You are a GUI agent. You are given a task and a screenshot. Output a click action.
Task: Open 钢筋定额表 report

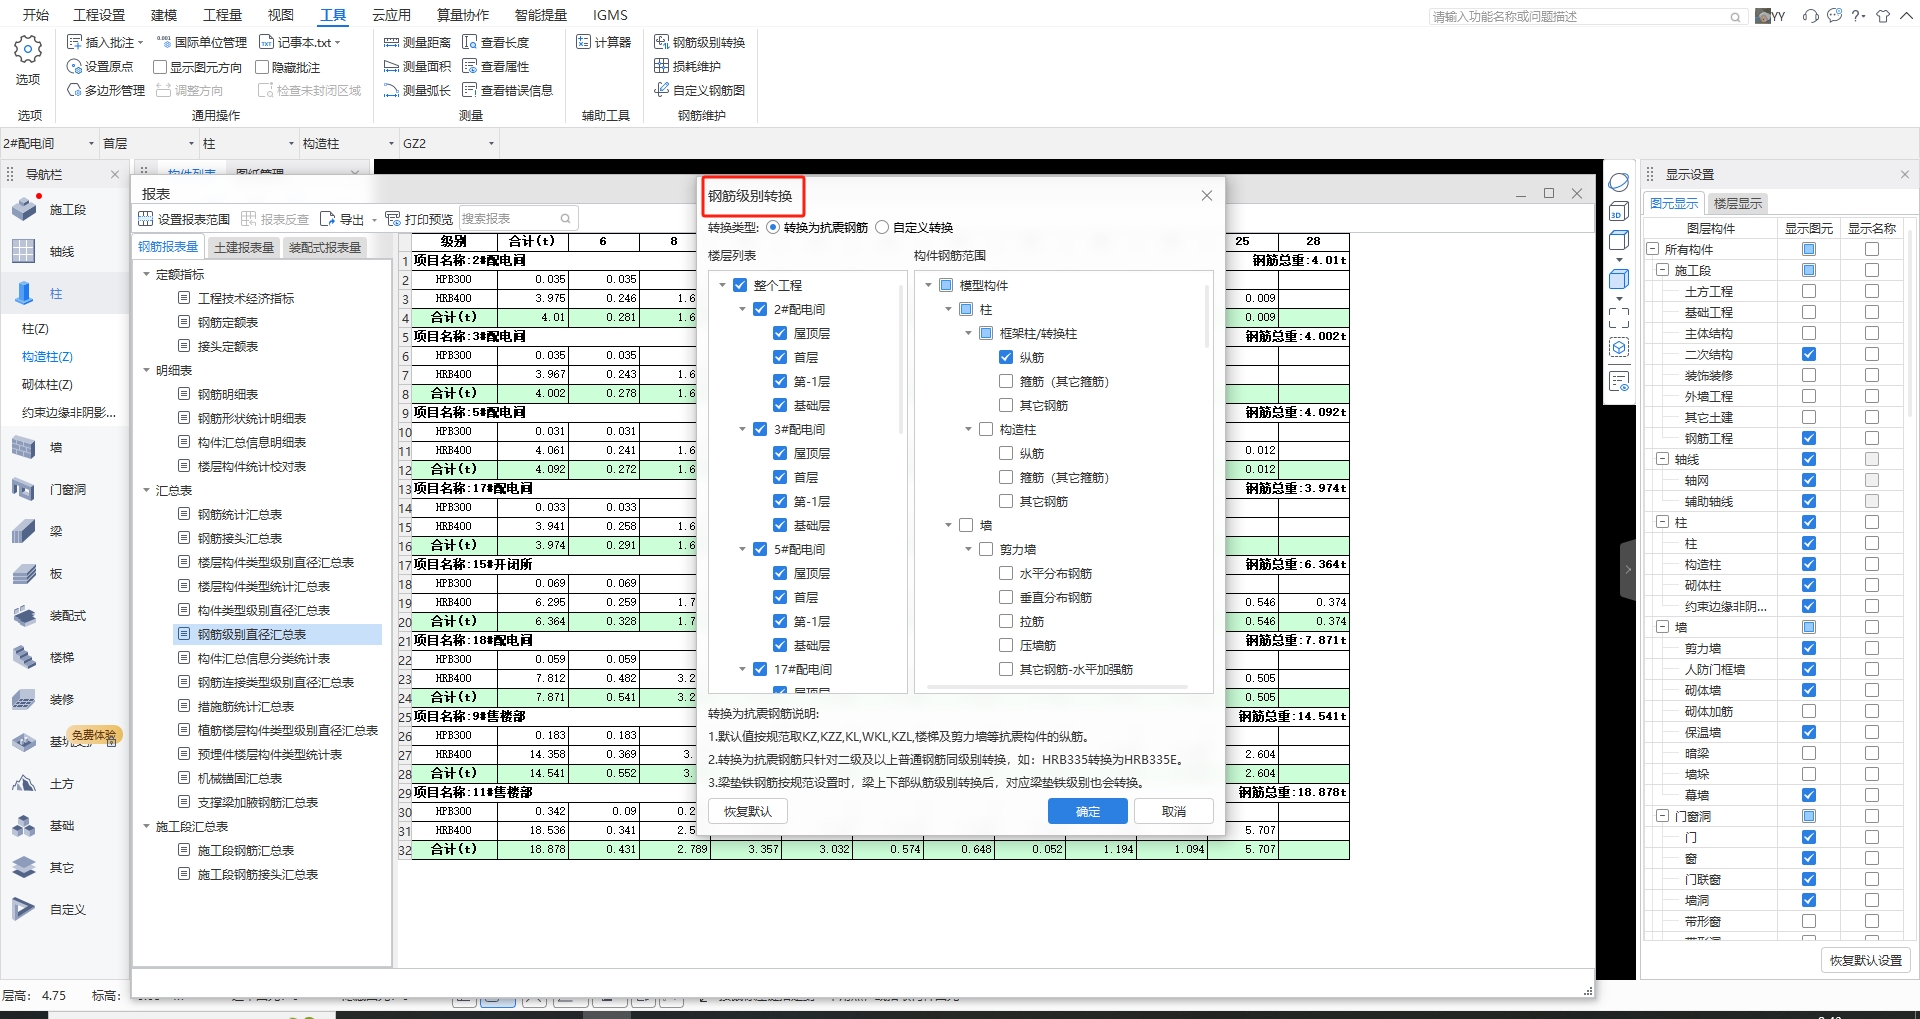pyautogui.click(x=228, y=322)
